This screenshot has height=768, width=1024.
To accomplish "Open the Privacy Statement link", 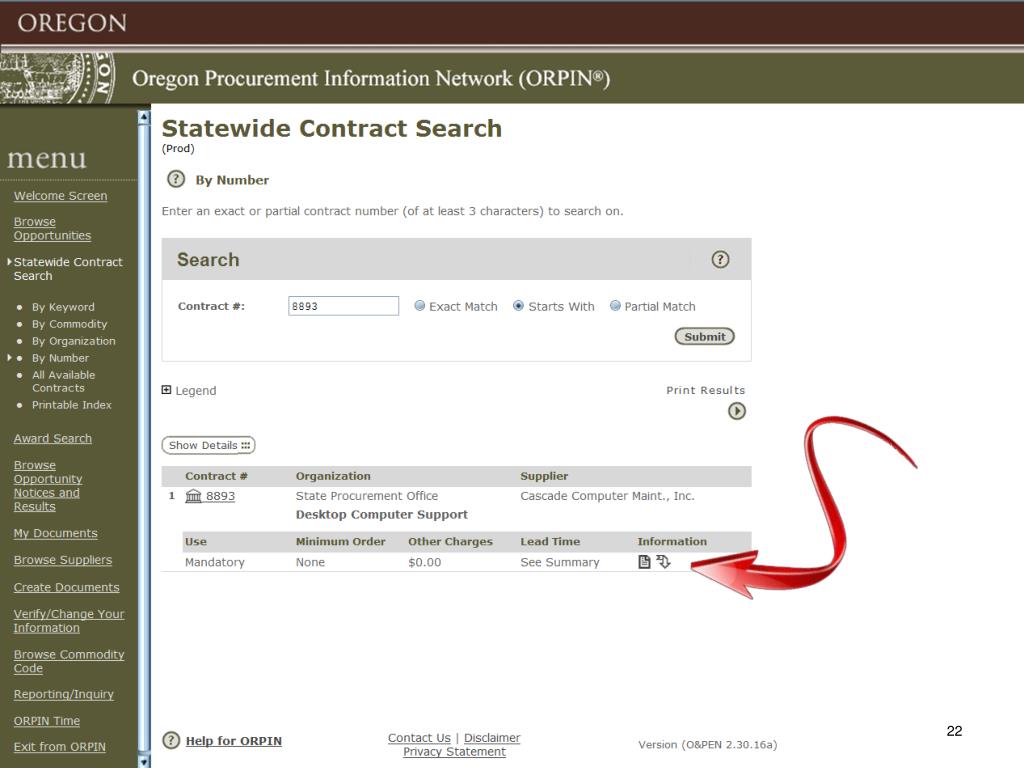I will pos(454,752).
